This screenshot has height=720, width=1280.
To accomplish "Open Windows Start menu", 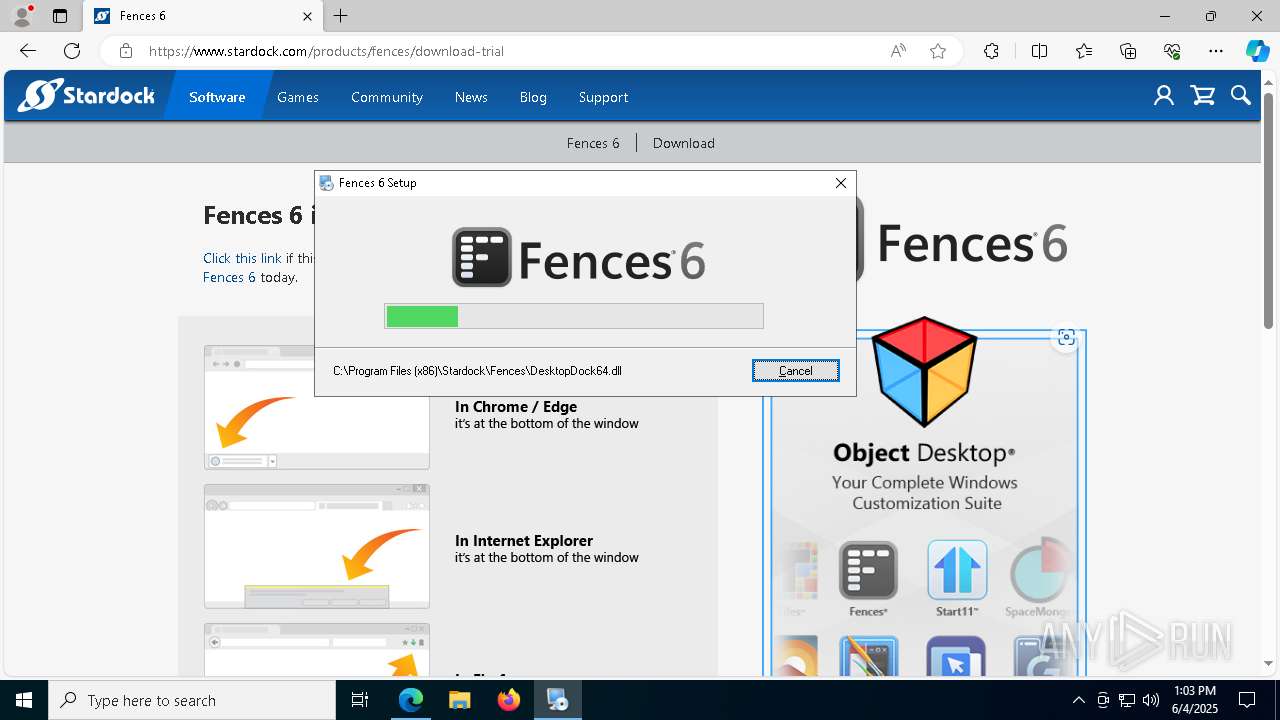I will 24,700.
